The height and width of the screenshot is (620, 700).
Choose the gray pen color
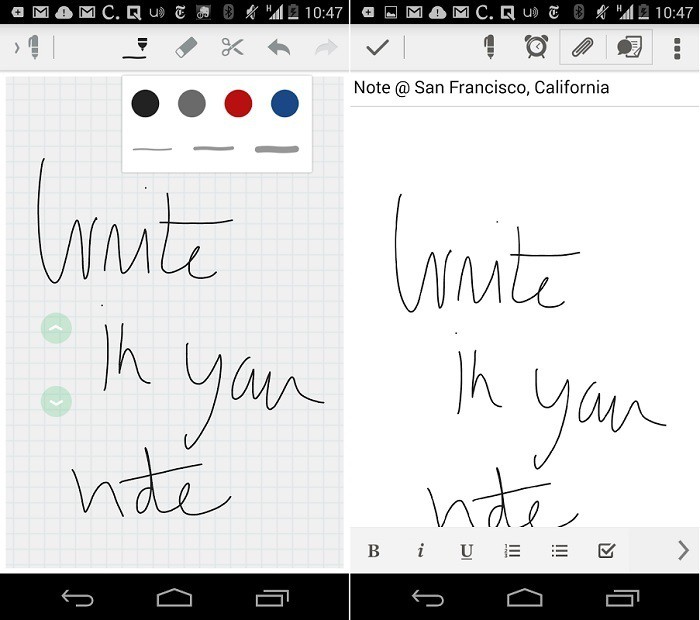pyautogui.click(x=192, y=104)
